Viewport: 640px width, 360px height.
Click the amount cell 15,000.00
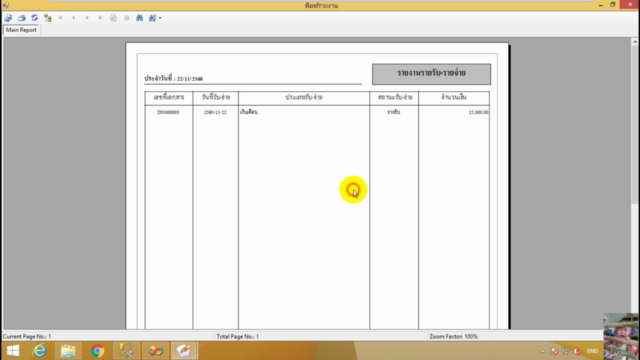[478, 112]
